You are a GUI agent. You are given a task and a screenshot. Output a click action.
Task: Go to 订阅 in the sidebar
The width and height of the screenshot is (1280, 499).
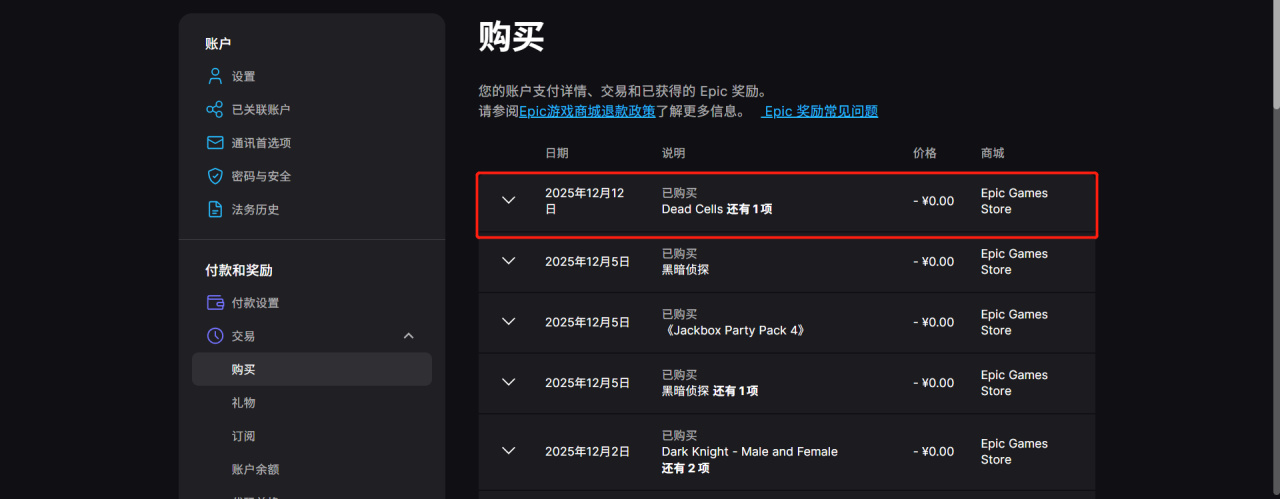point(243,436)
